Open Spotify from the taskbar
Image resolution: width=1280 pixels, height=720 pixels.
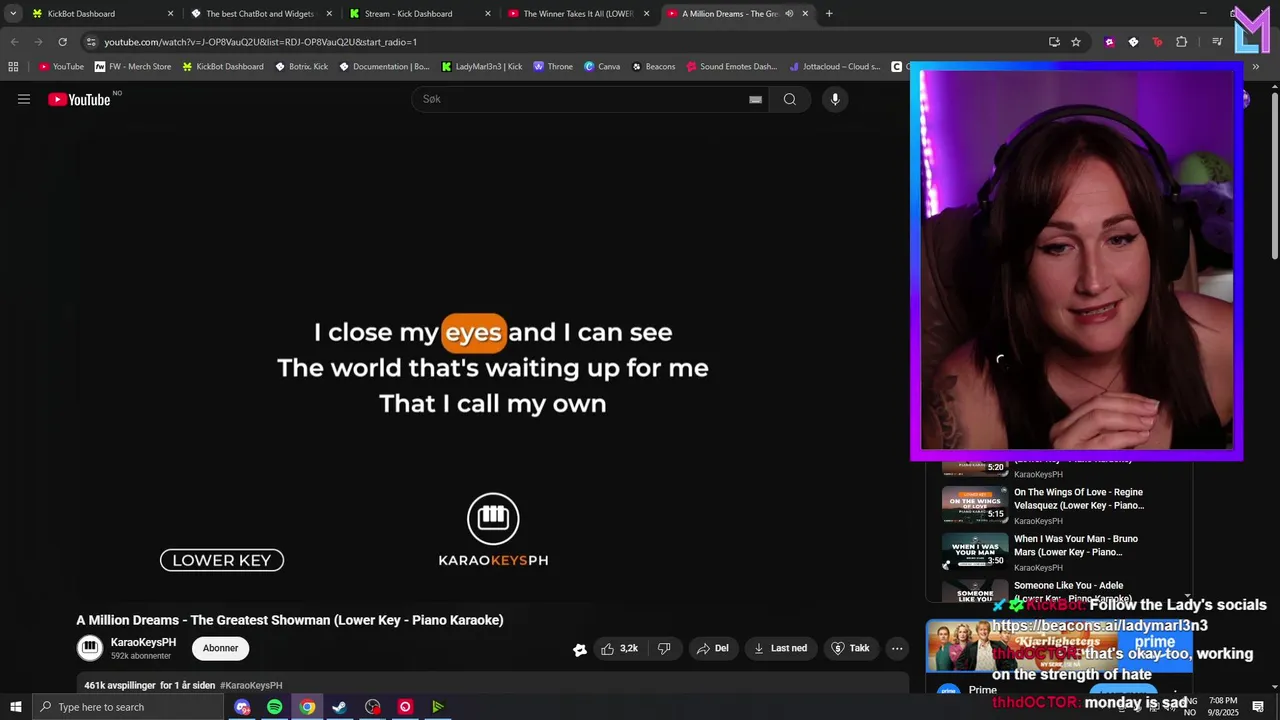[274, 707]
